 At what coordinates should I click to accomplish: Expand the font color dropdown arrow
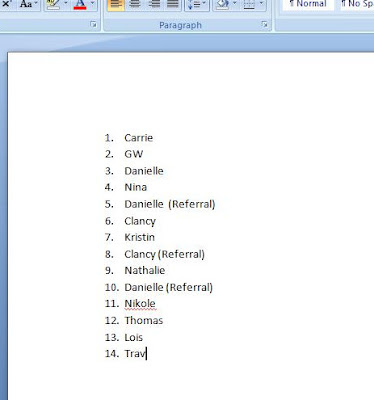(x=92, y=3)
